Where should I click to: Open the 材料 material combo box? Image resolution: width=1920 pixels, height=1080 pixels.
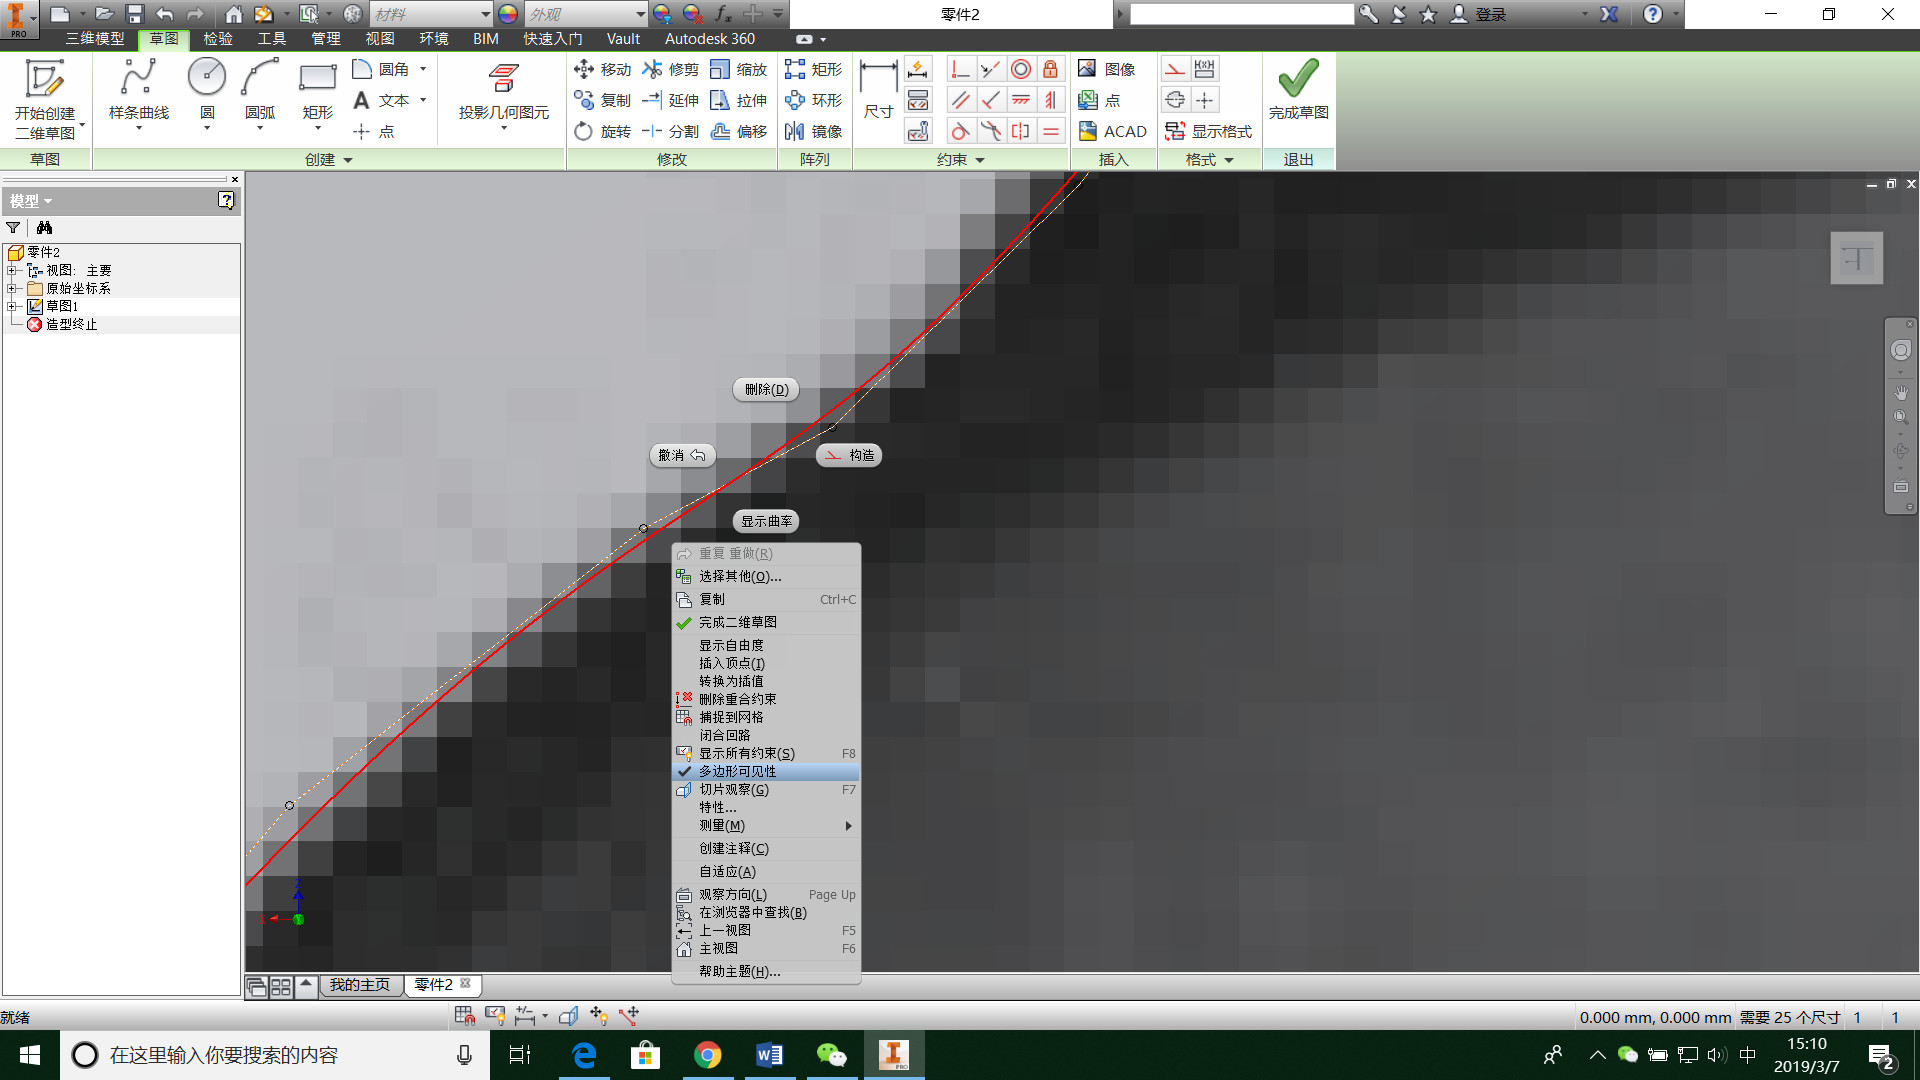click(431, 14)
